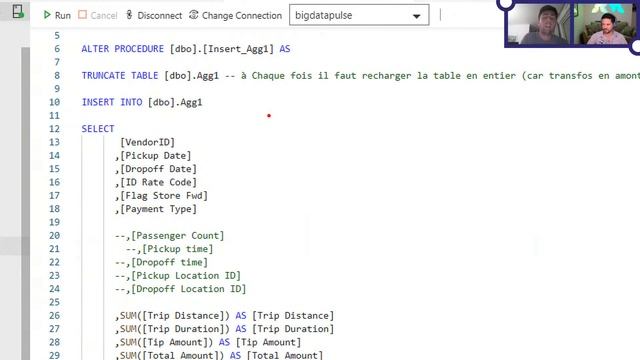Click commented [Dropoff time] line

161,262
